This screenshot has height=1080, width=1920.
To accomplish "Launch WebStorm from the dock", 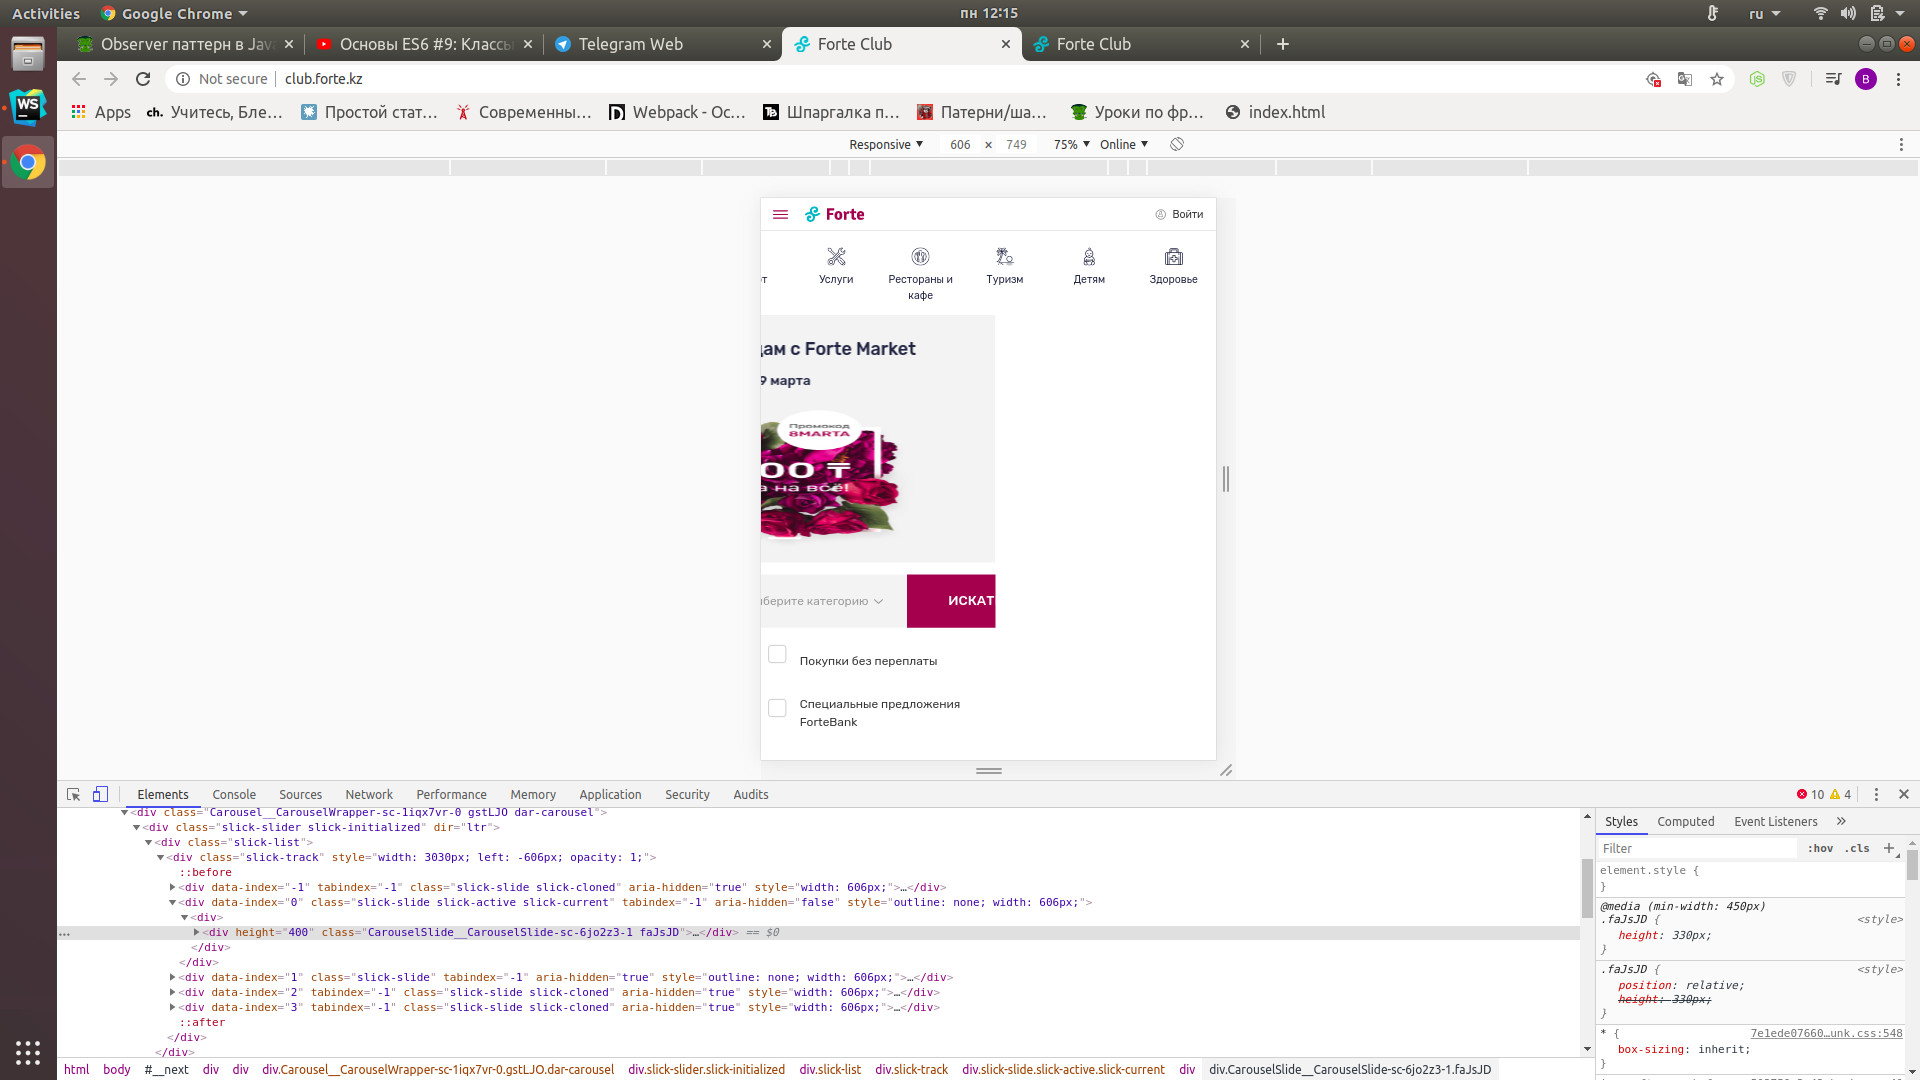I will pos(28,106).
